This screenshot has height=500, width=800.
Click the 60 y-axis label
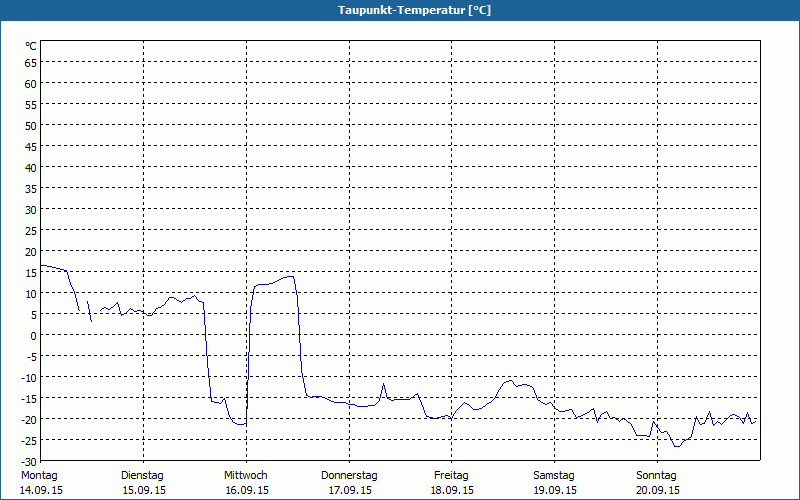coord(31,84)
